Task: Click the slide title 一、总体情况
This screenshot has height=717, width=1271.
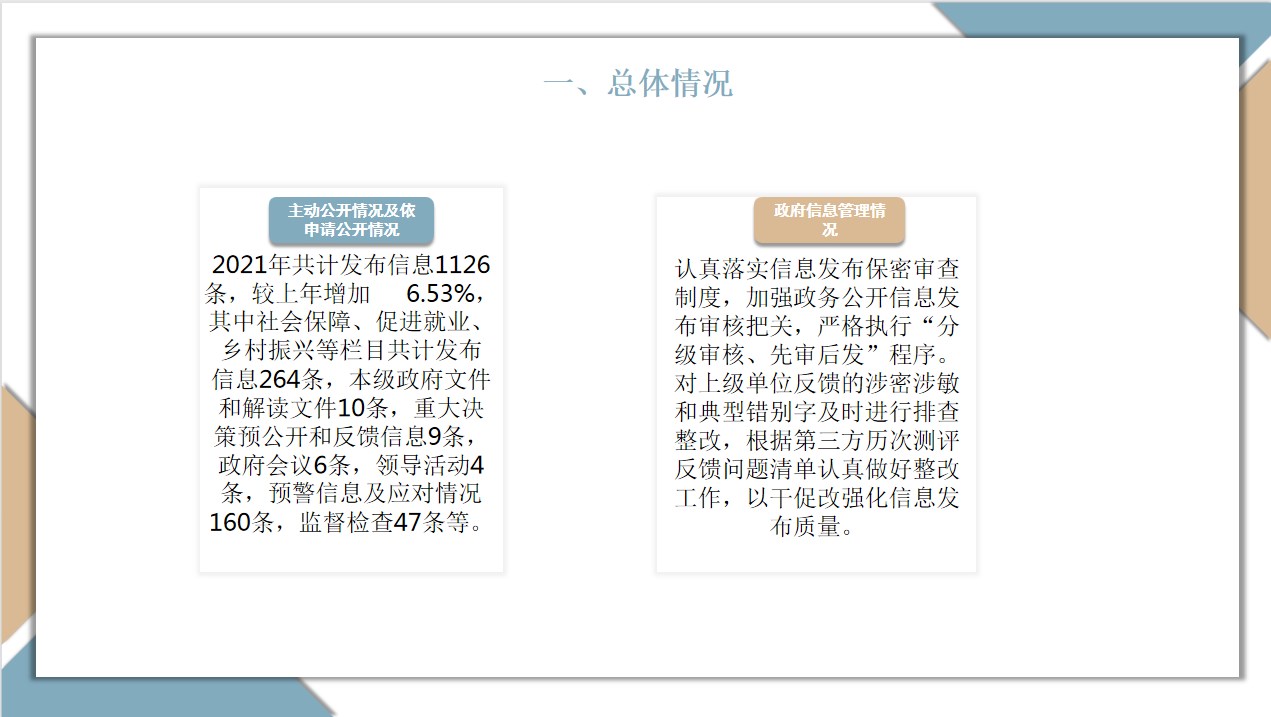Action: tap(637, 83)
